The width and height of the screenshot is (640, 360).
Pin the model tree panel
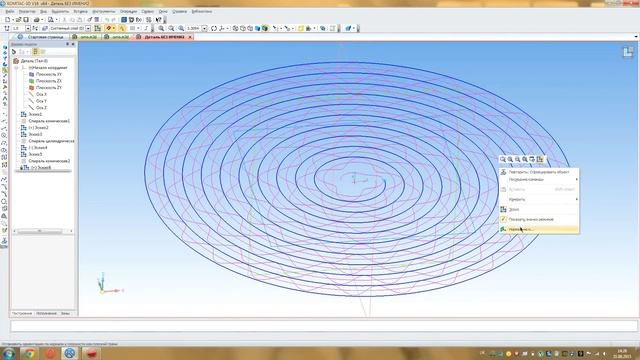68,44
